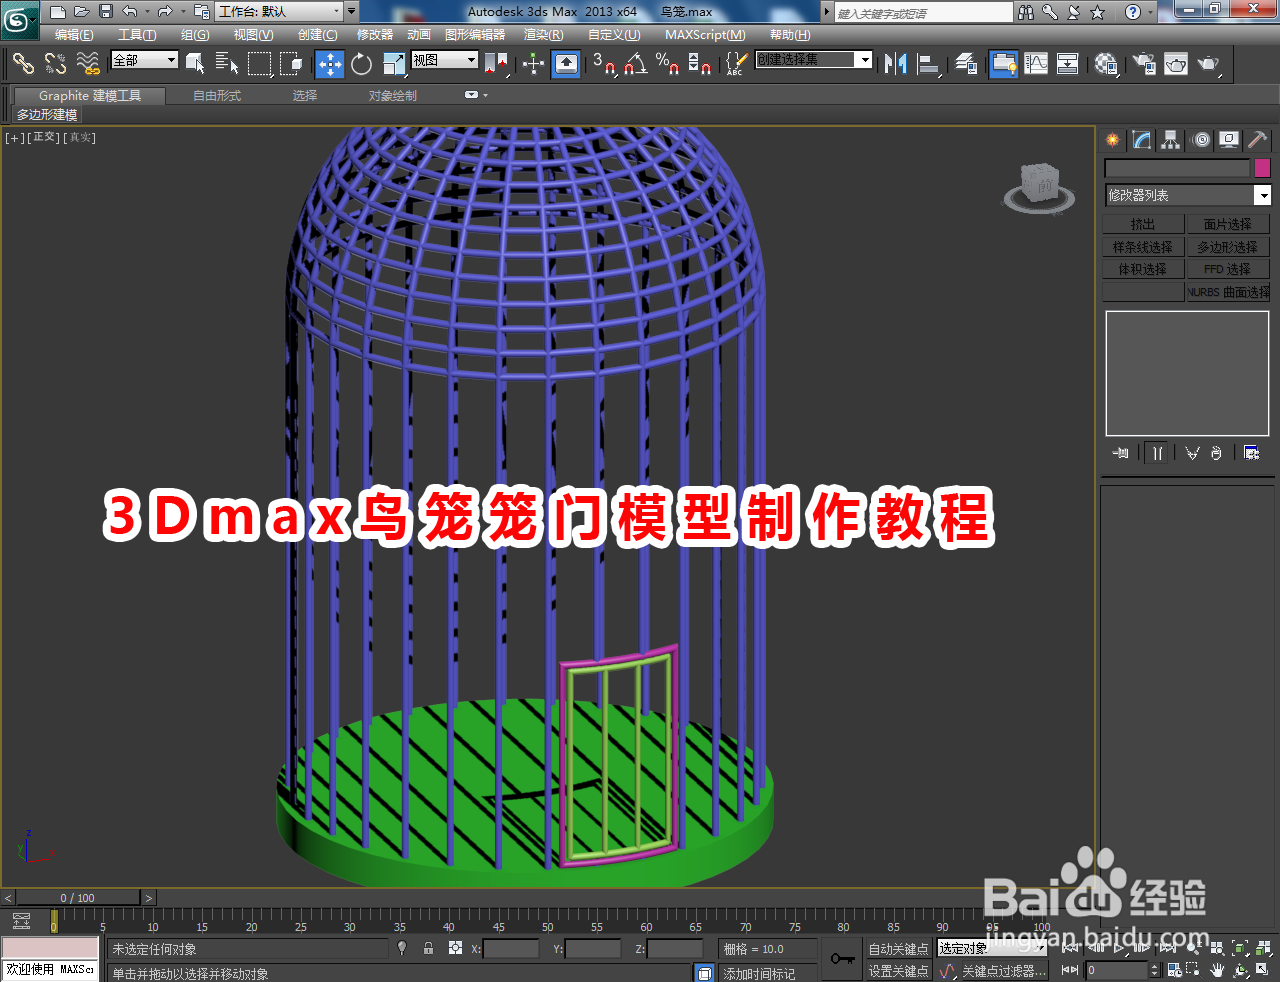The width and height of the screenshot is (1280, 982).
Task: Click the 样条线选择 modifier button
Action: coord(1143,247)
